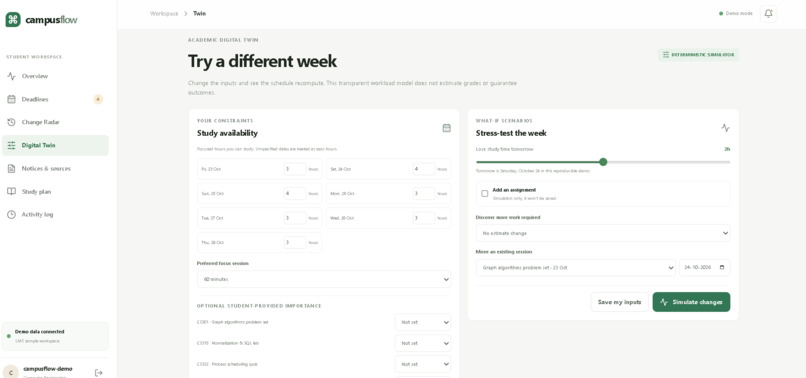Viewport: 806px width, 378px height.
Task: Go to Overview in the sidebar
Action: [x=55, y=76]
